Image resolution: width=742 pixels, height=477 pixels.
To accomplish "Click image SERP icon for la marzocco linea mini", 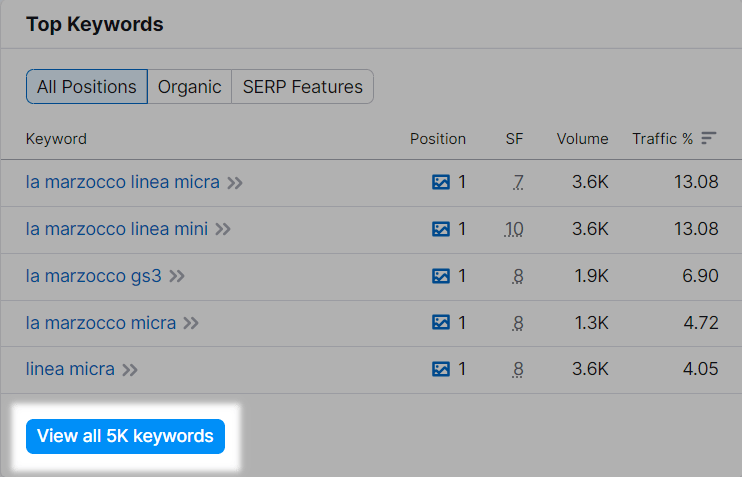I will pos(440,229).
